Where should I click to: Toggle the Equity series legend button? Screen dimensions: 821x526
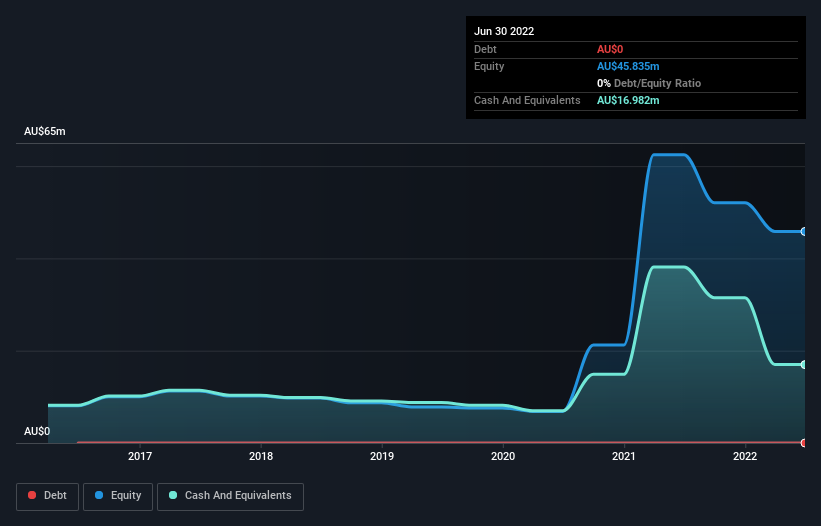(x=118, y=496)
